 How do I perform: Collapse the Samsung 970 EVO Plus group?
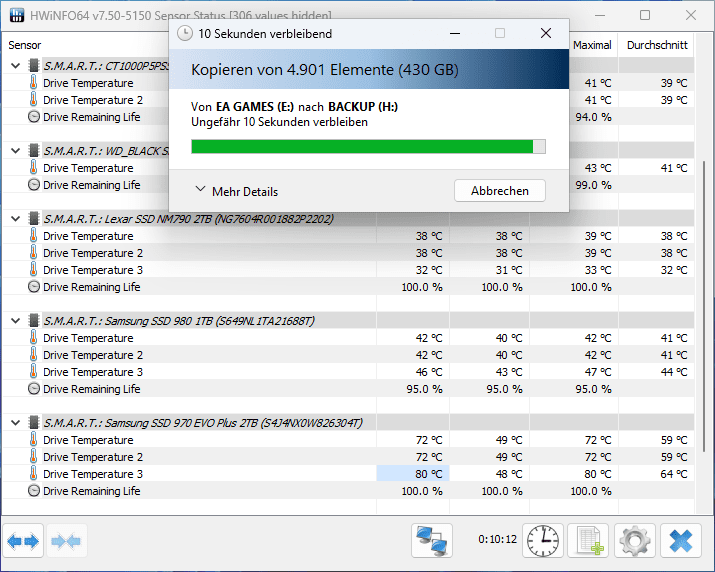16,423
